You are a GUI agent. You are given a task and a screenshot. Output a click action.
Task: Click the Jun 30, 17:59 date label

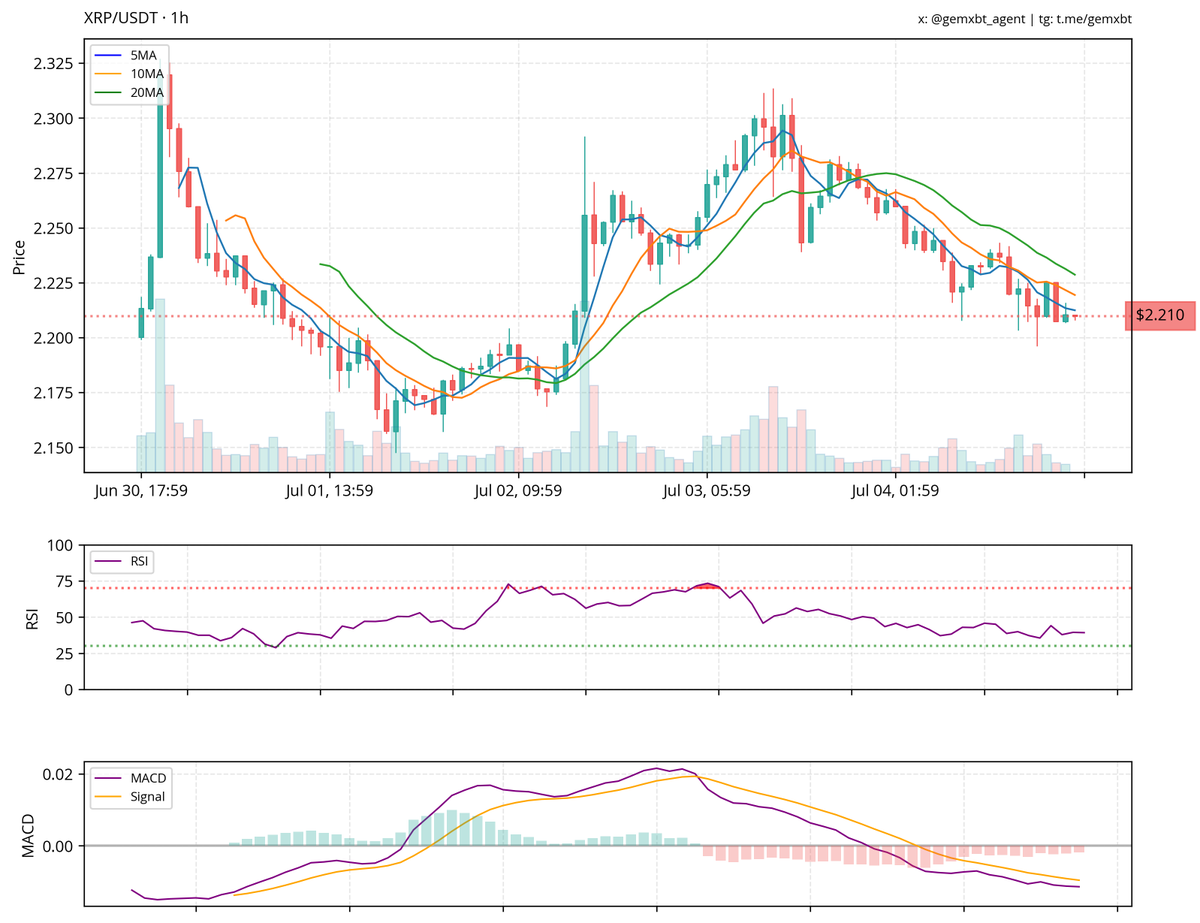(x=139, y=491)
